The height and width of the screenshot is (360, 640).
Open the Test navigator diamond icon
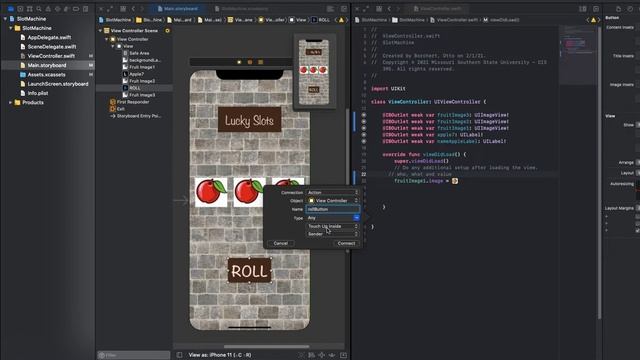tap(58, 9)
